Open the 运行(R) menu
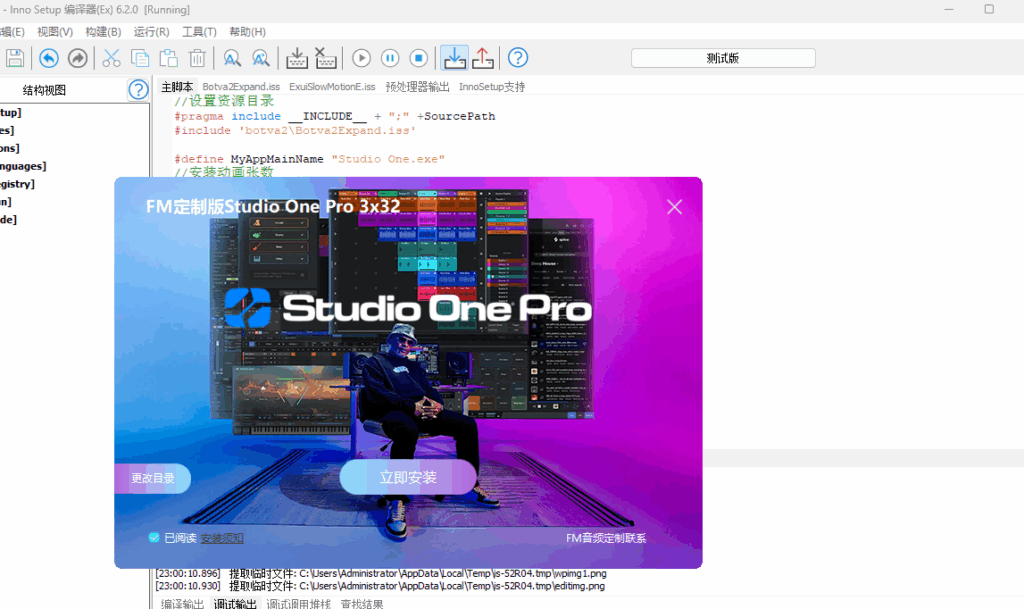 click(151, 31)
